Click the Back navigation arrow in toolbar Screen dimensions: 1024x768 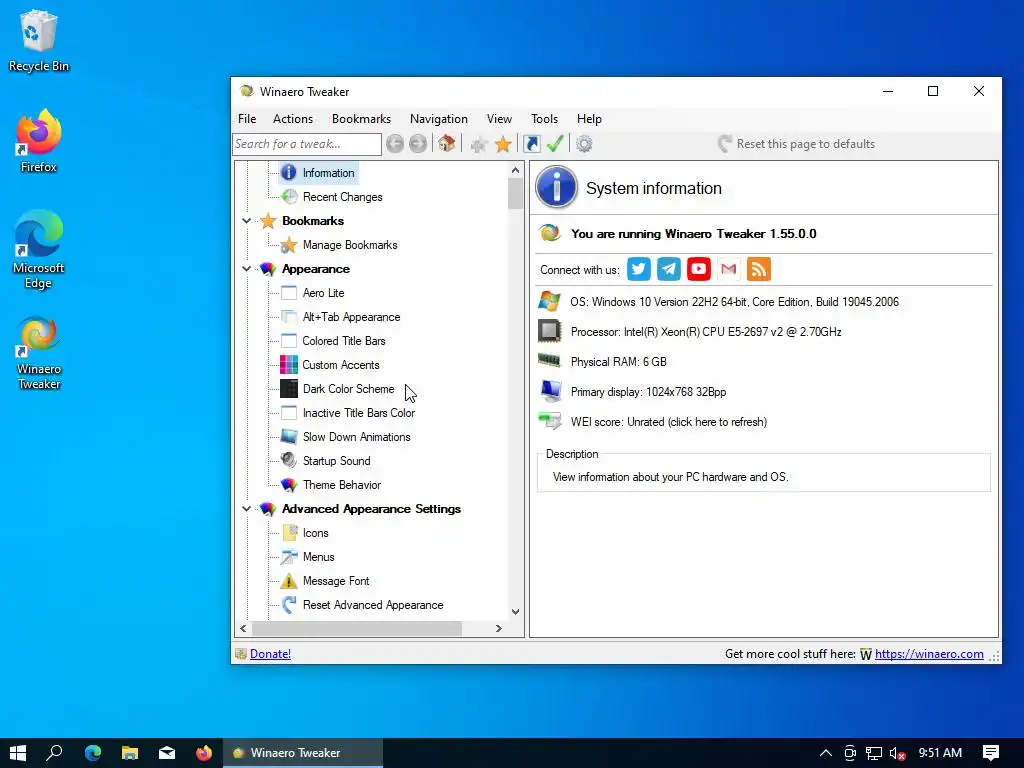point(394,144)
